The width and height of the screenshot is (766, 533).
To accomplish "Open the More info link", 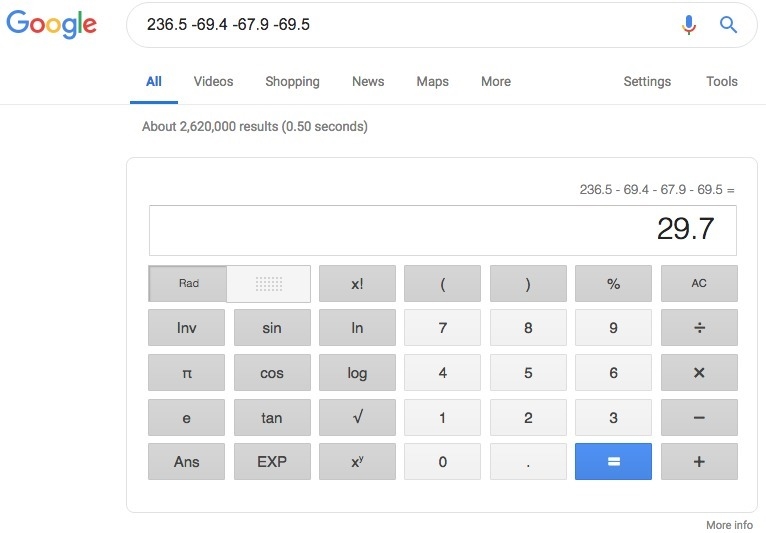I will [729, 525].
